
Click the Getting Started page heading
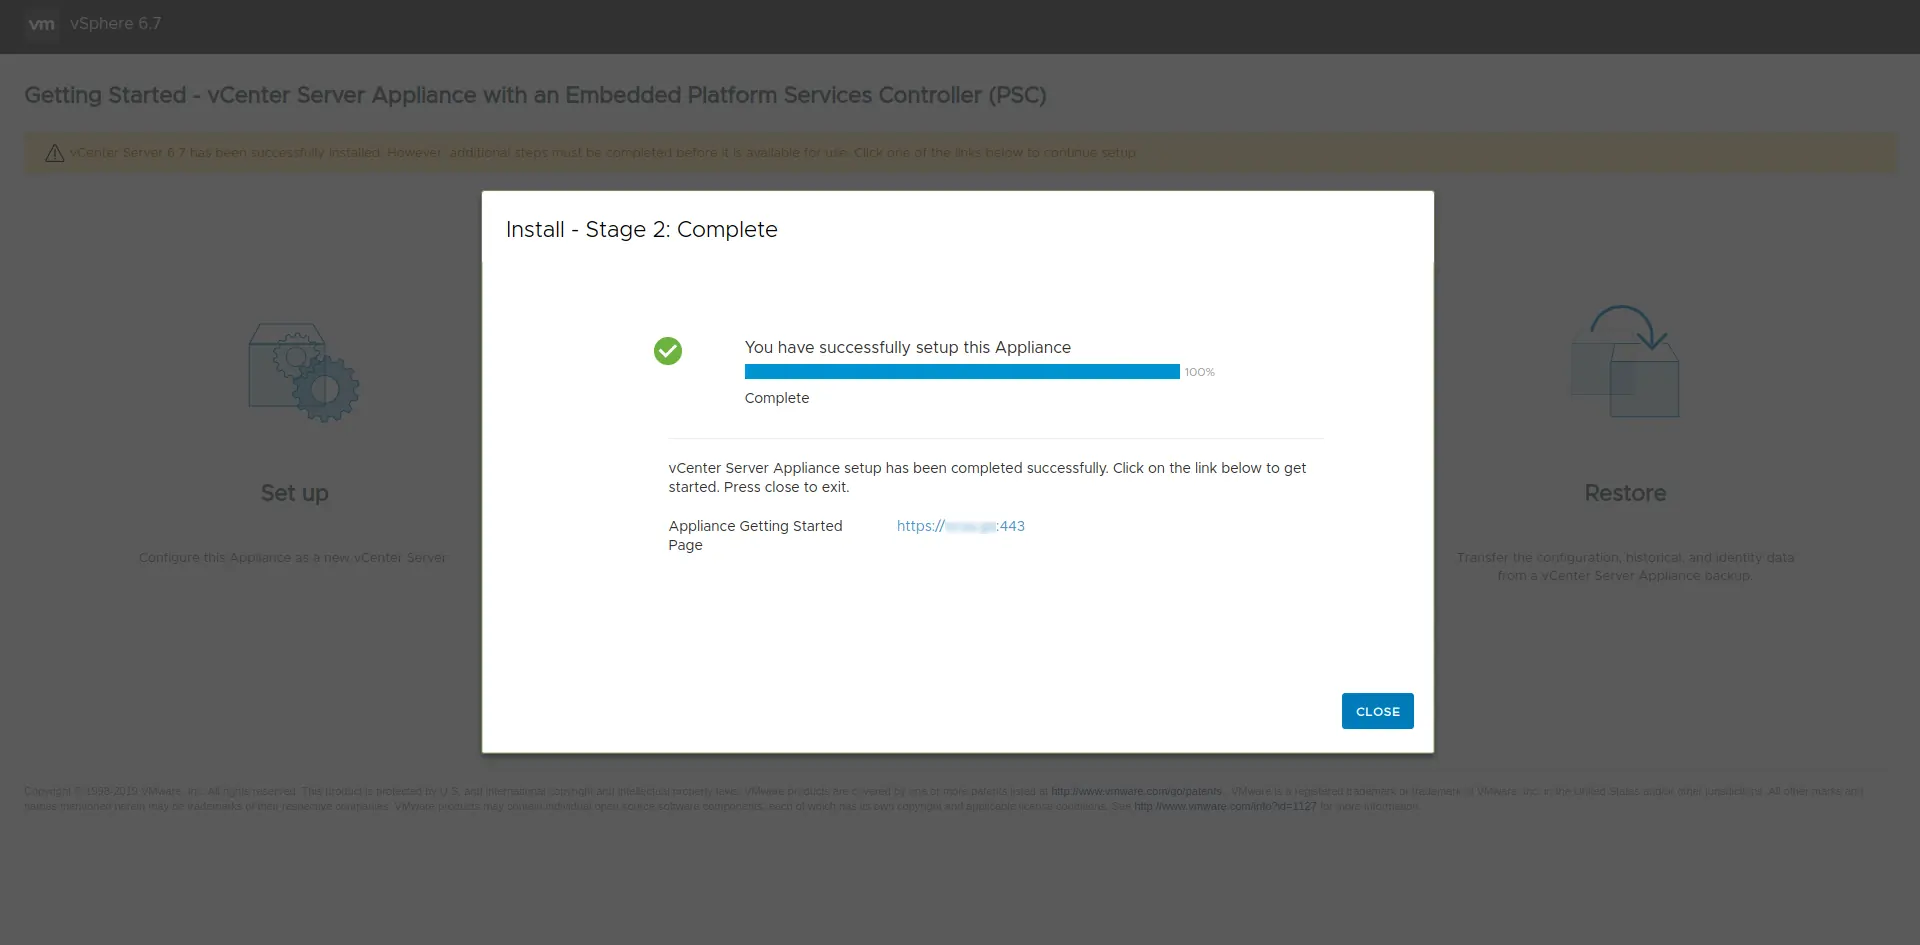(535, 95)
